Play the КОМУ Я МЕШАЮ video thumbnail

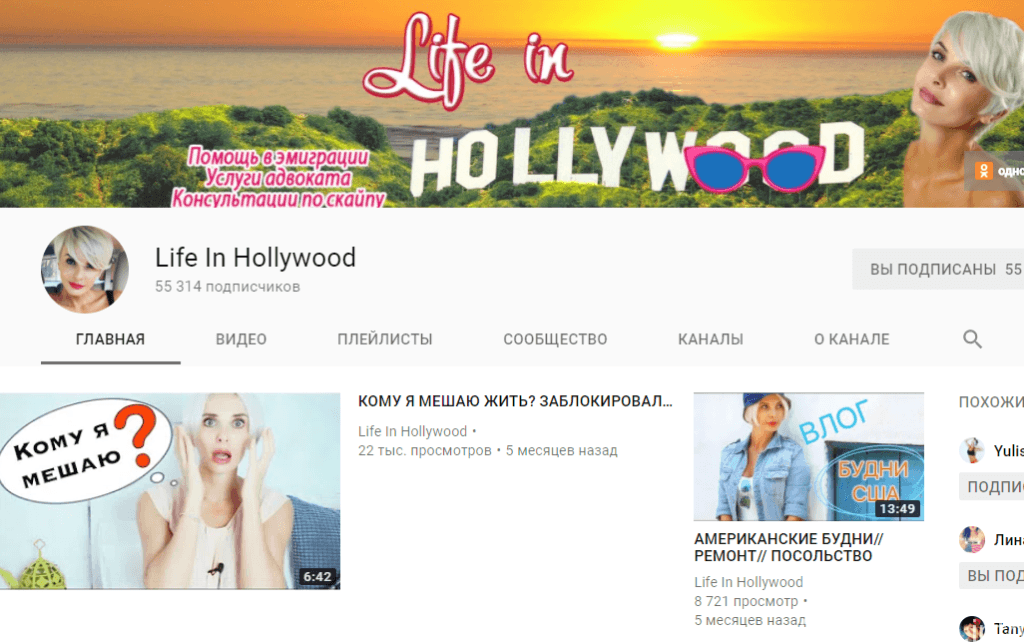click(x=170, y=490)
